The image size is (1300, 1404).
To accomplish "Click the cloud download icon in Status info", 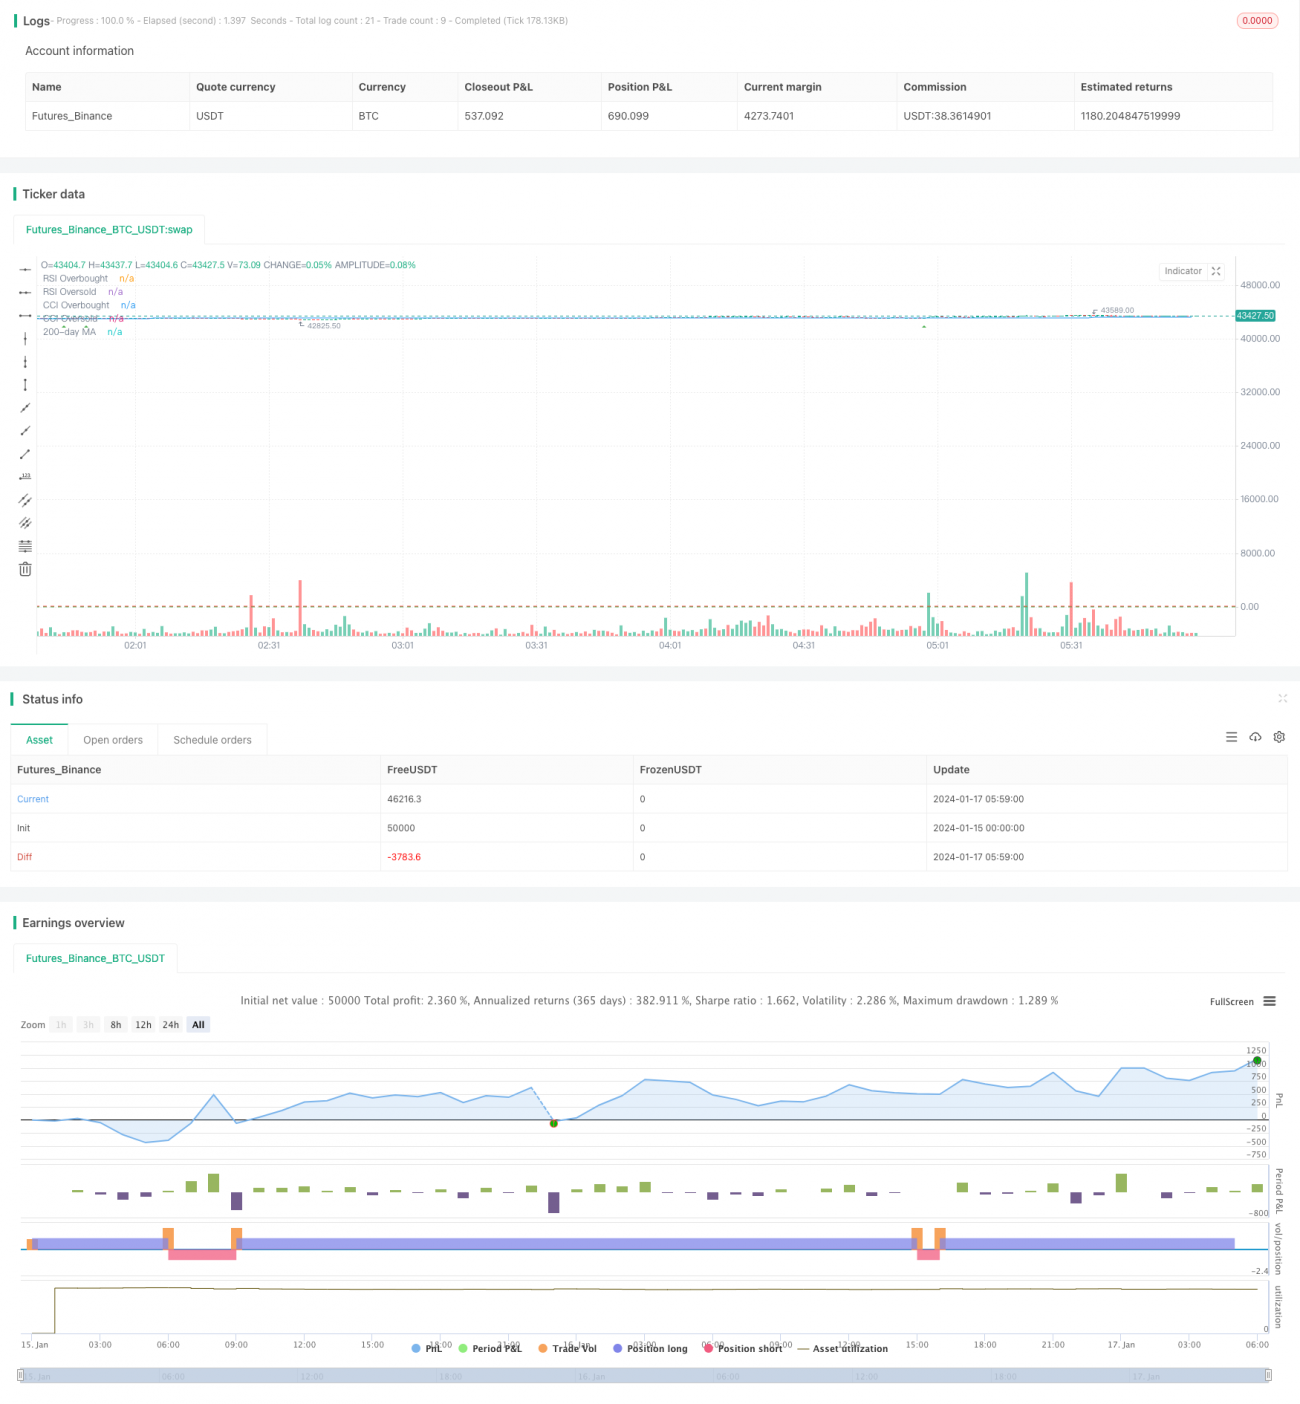I will (1255, 737).
